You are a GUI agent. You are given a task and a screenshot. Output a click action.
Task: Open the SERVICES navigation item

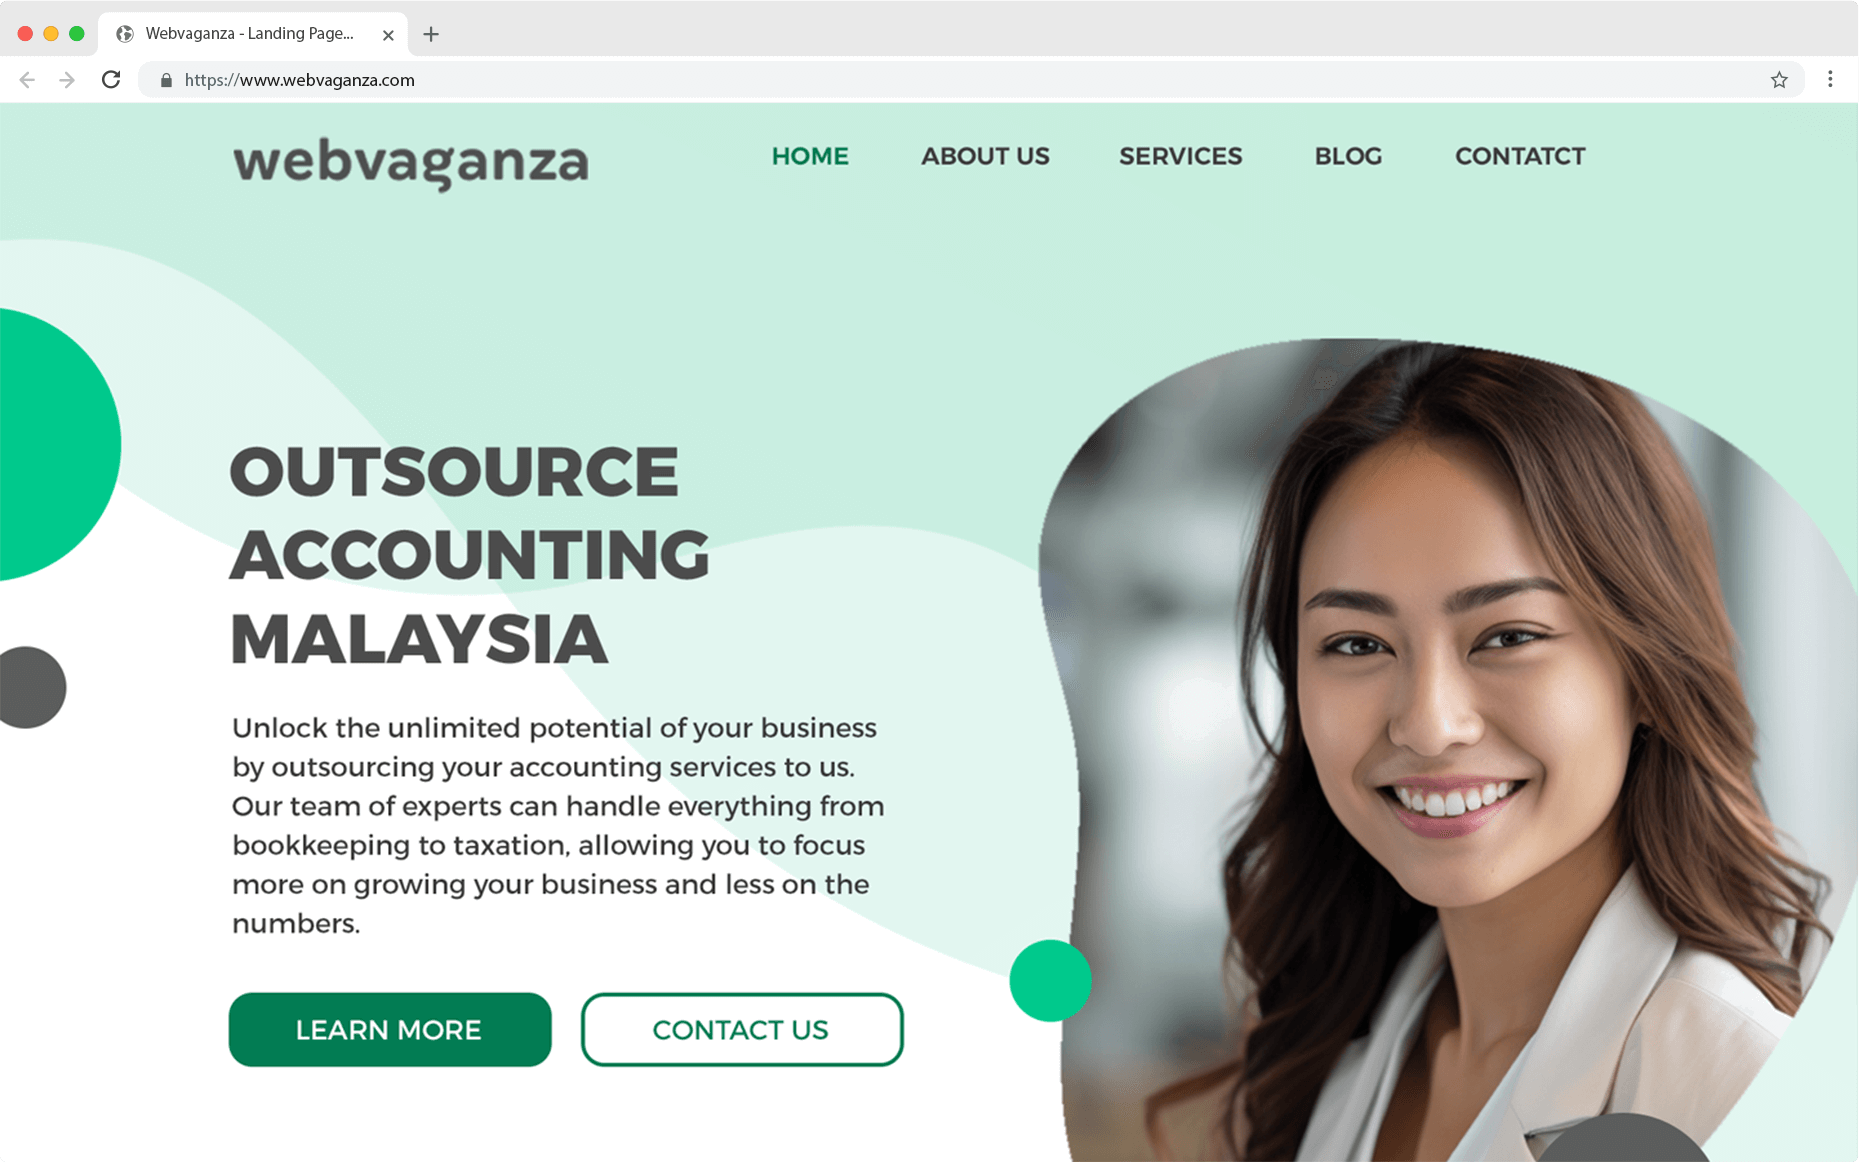(1180, 156)
